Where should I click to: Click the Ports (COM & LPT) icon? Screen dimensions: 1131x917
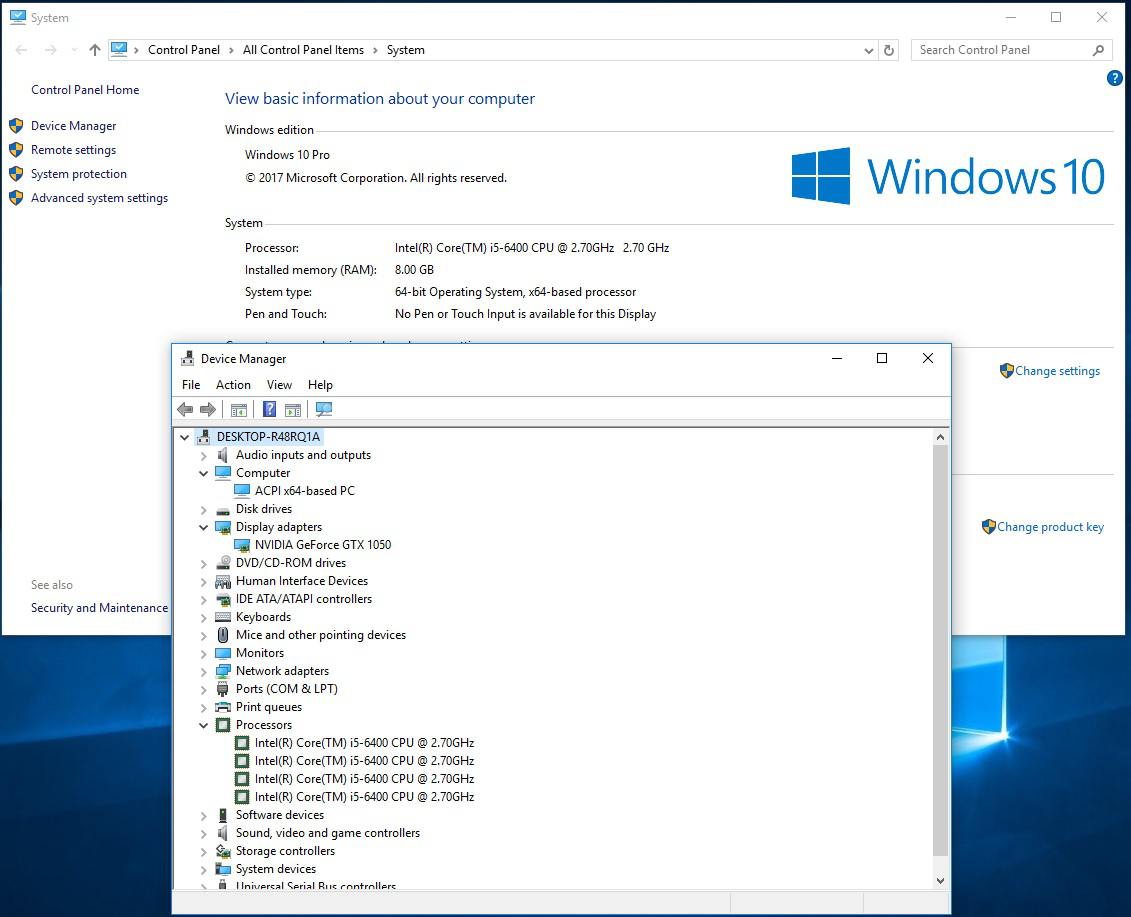pyautogui.click(x=223, y=689)
